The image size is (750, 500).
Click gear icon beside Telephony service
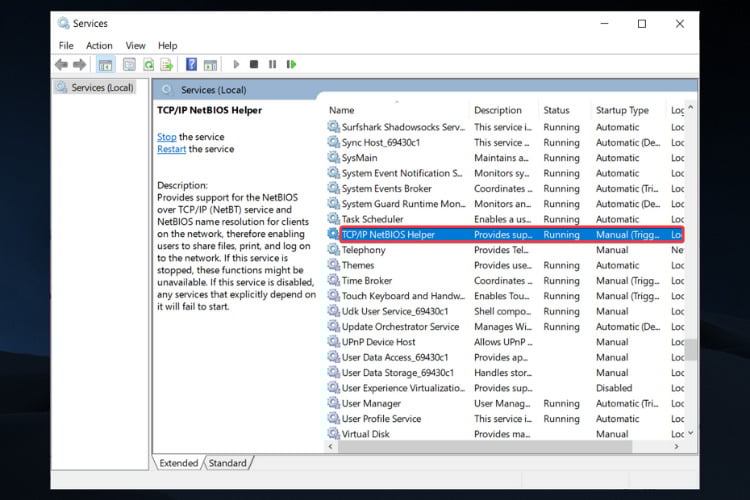pyautogui.click(x=333, y=249)
